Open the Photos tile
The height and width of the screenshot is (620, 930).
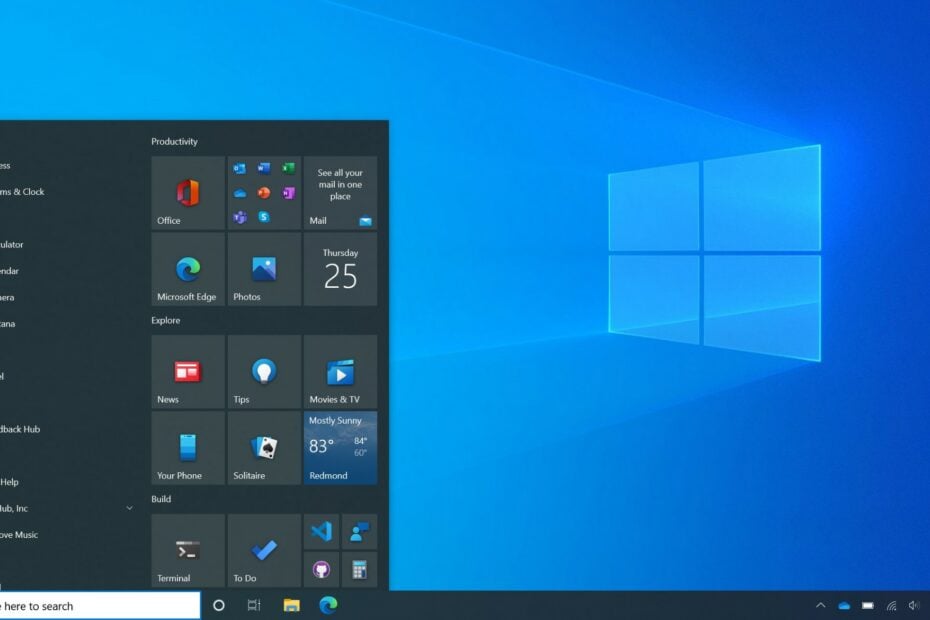tap(263, 270)
